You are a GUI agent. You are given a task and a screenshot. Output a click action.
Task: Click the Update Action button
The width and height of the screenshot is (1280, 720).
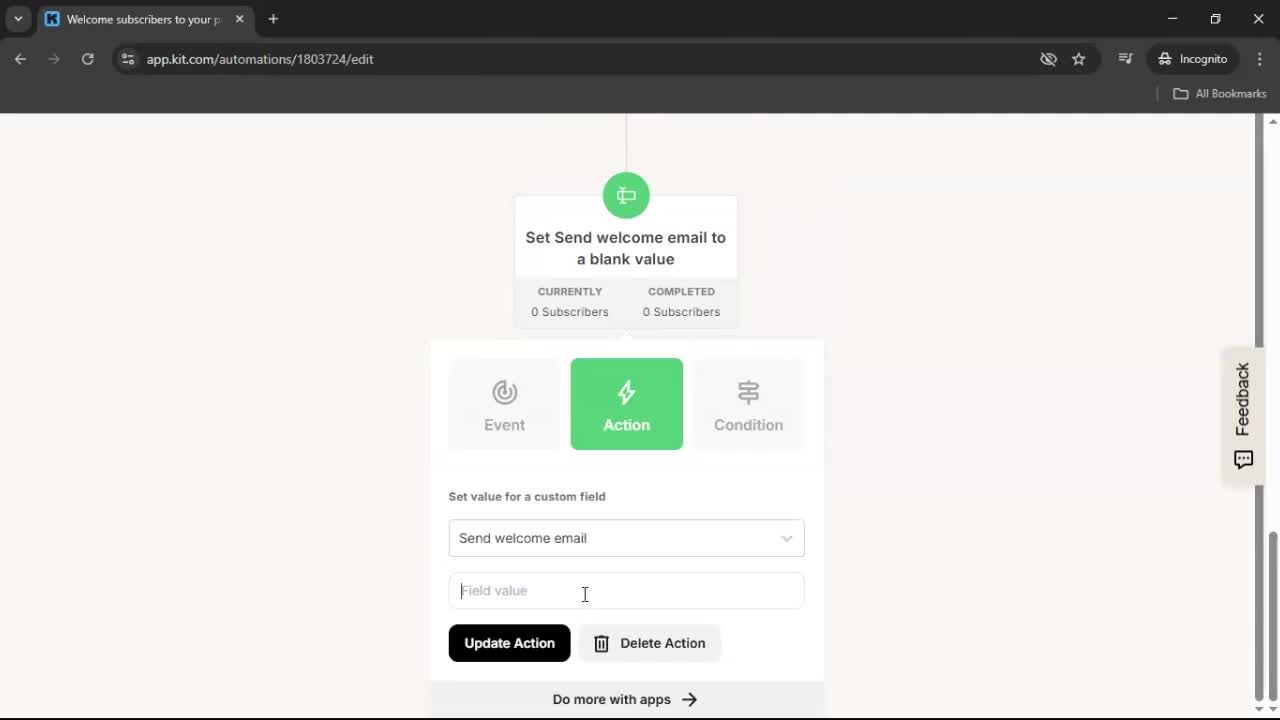(509, 643)
